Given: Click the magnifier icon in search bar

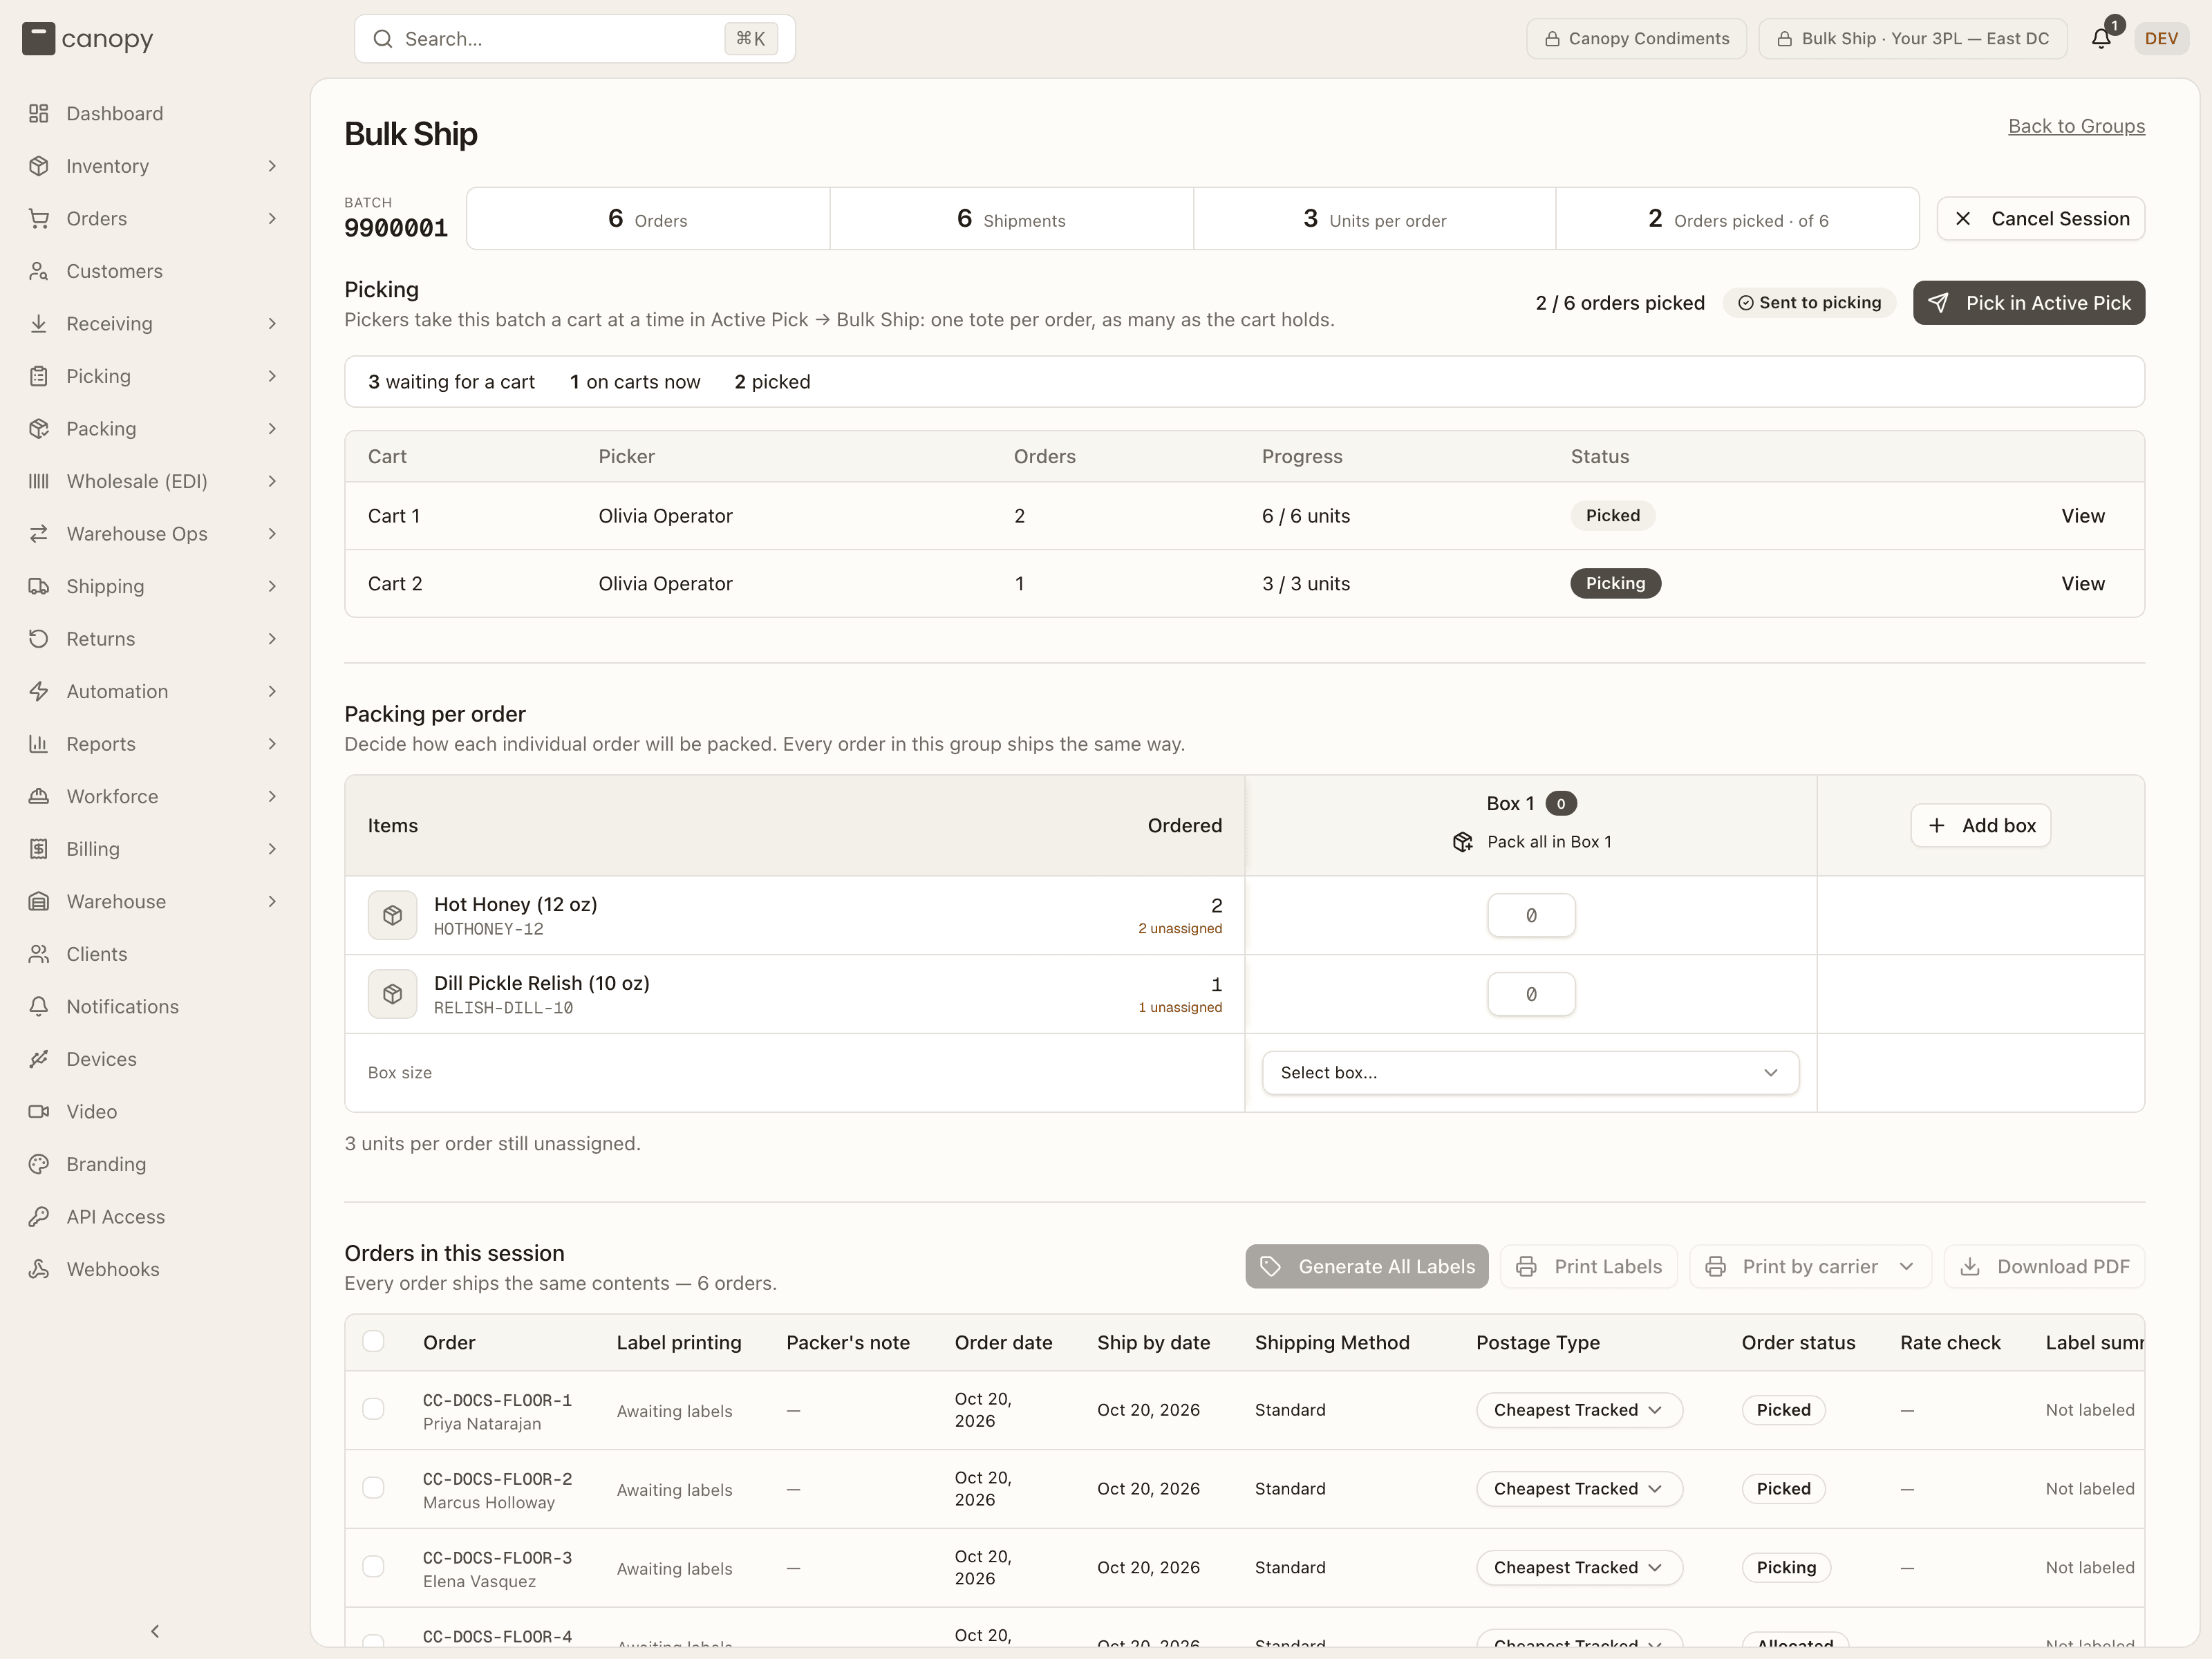Looking at the screenshot, I should (x=382, y=39).
